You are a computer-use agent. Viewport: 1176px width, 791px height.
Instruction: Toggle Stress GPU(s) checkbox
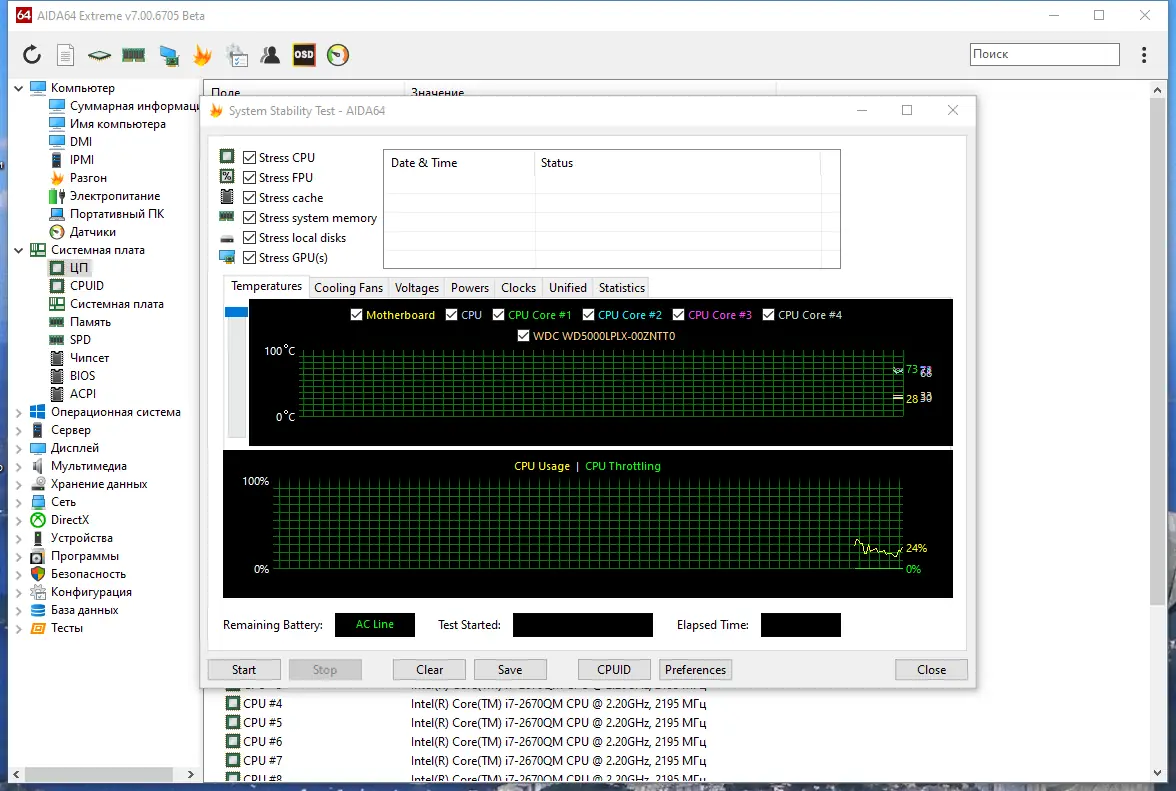click(x=250, y=258)
